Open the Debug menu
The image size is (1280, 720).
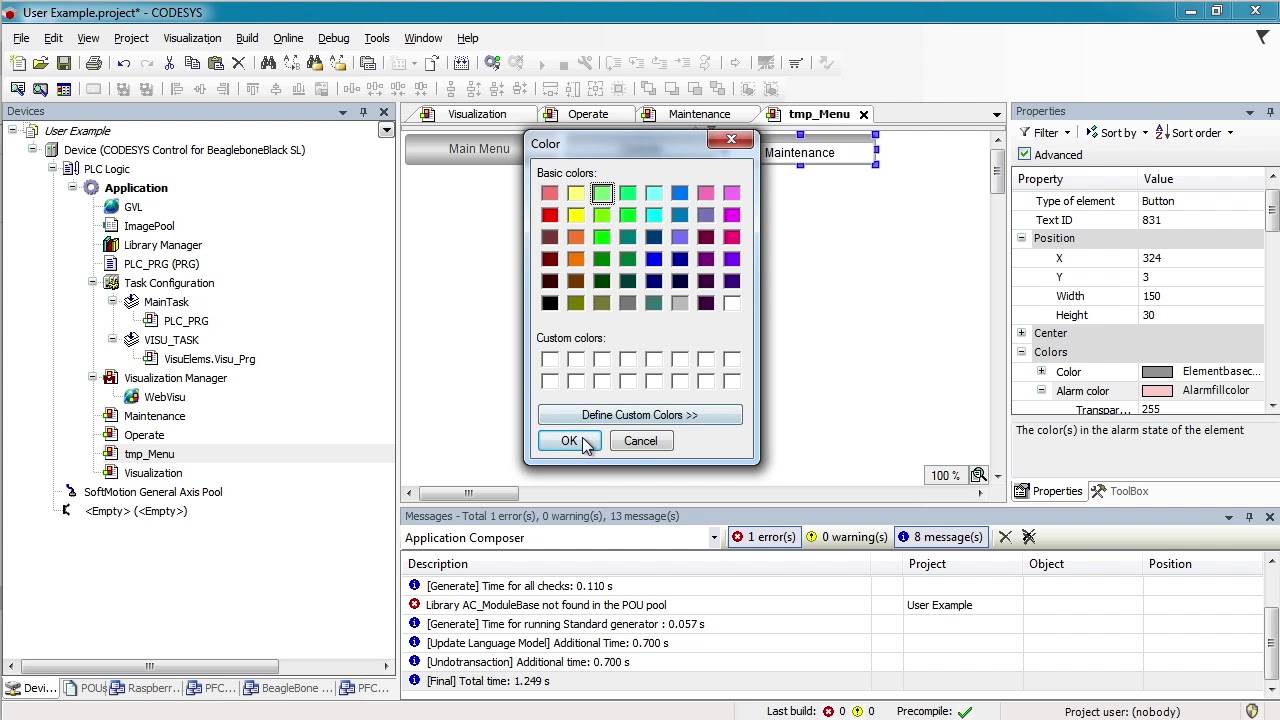pos(334,38)
